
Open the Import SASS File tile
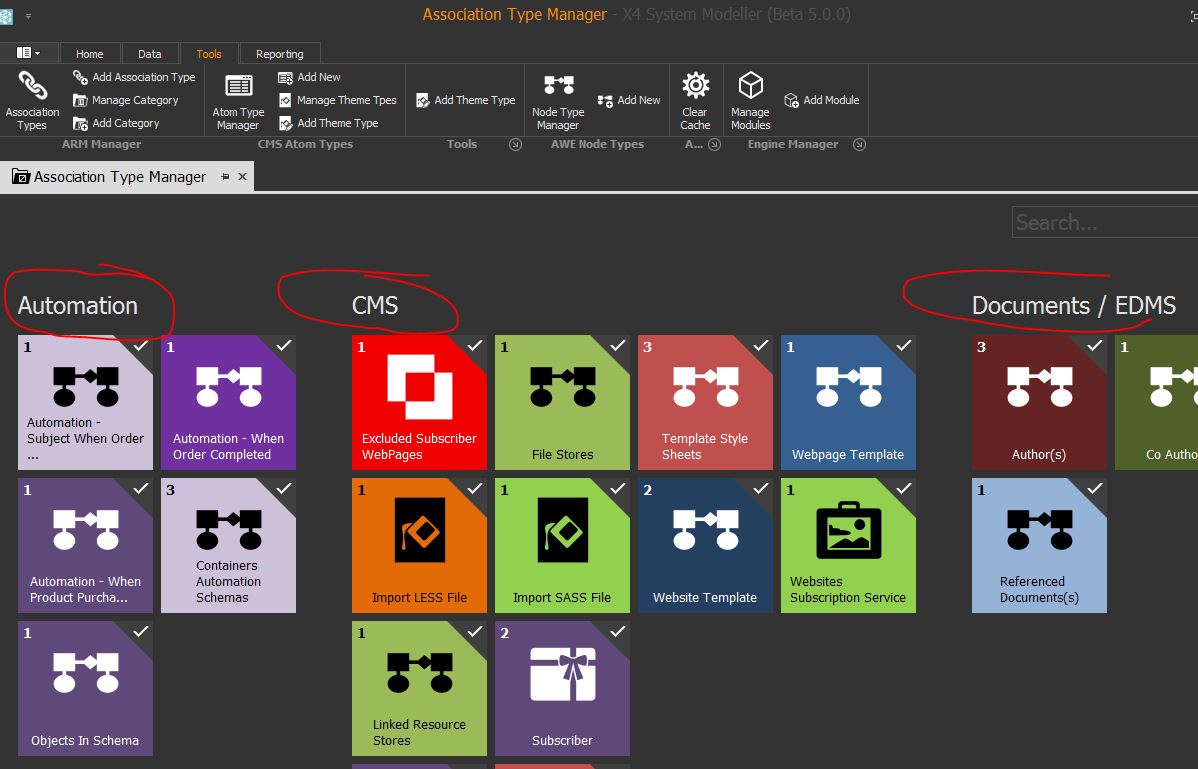[562, 545]
